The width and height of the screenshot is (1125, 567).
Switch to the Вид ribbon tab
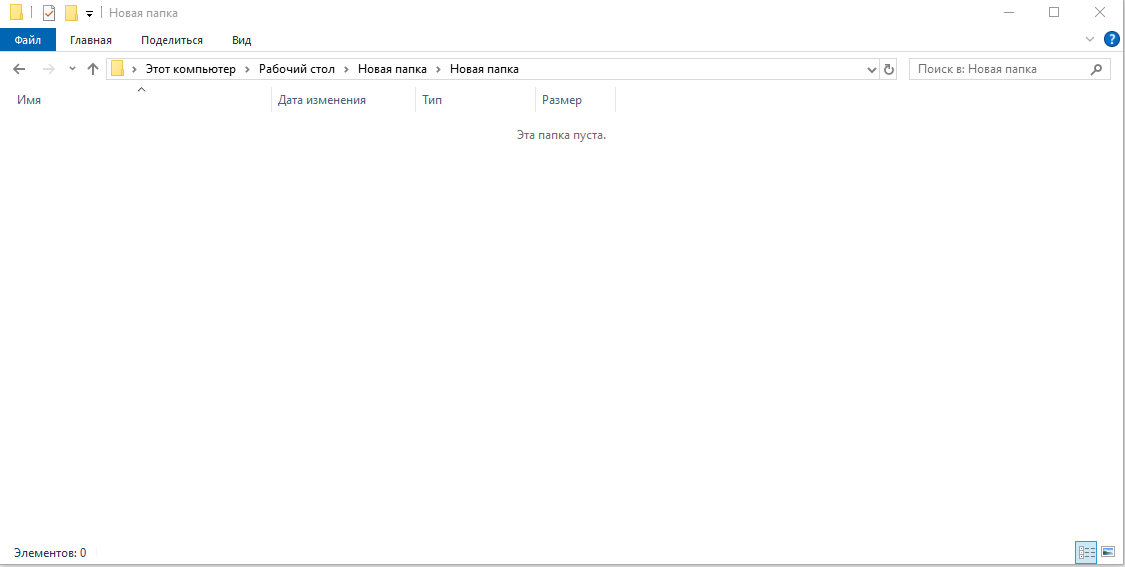pyautogui.click(x=242, y=40)
